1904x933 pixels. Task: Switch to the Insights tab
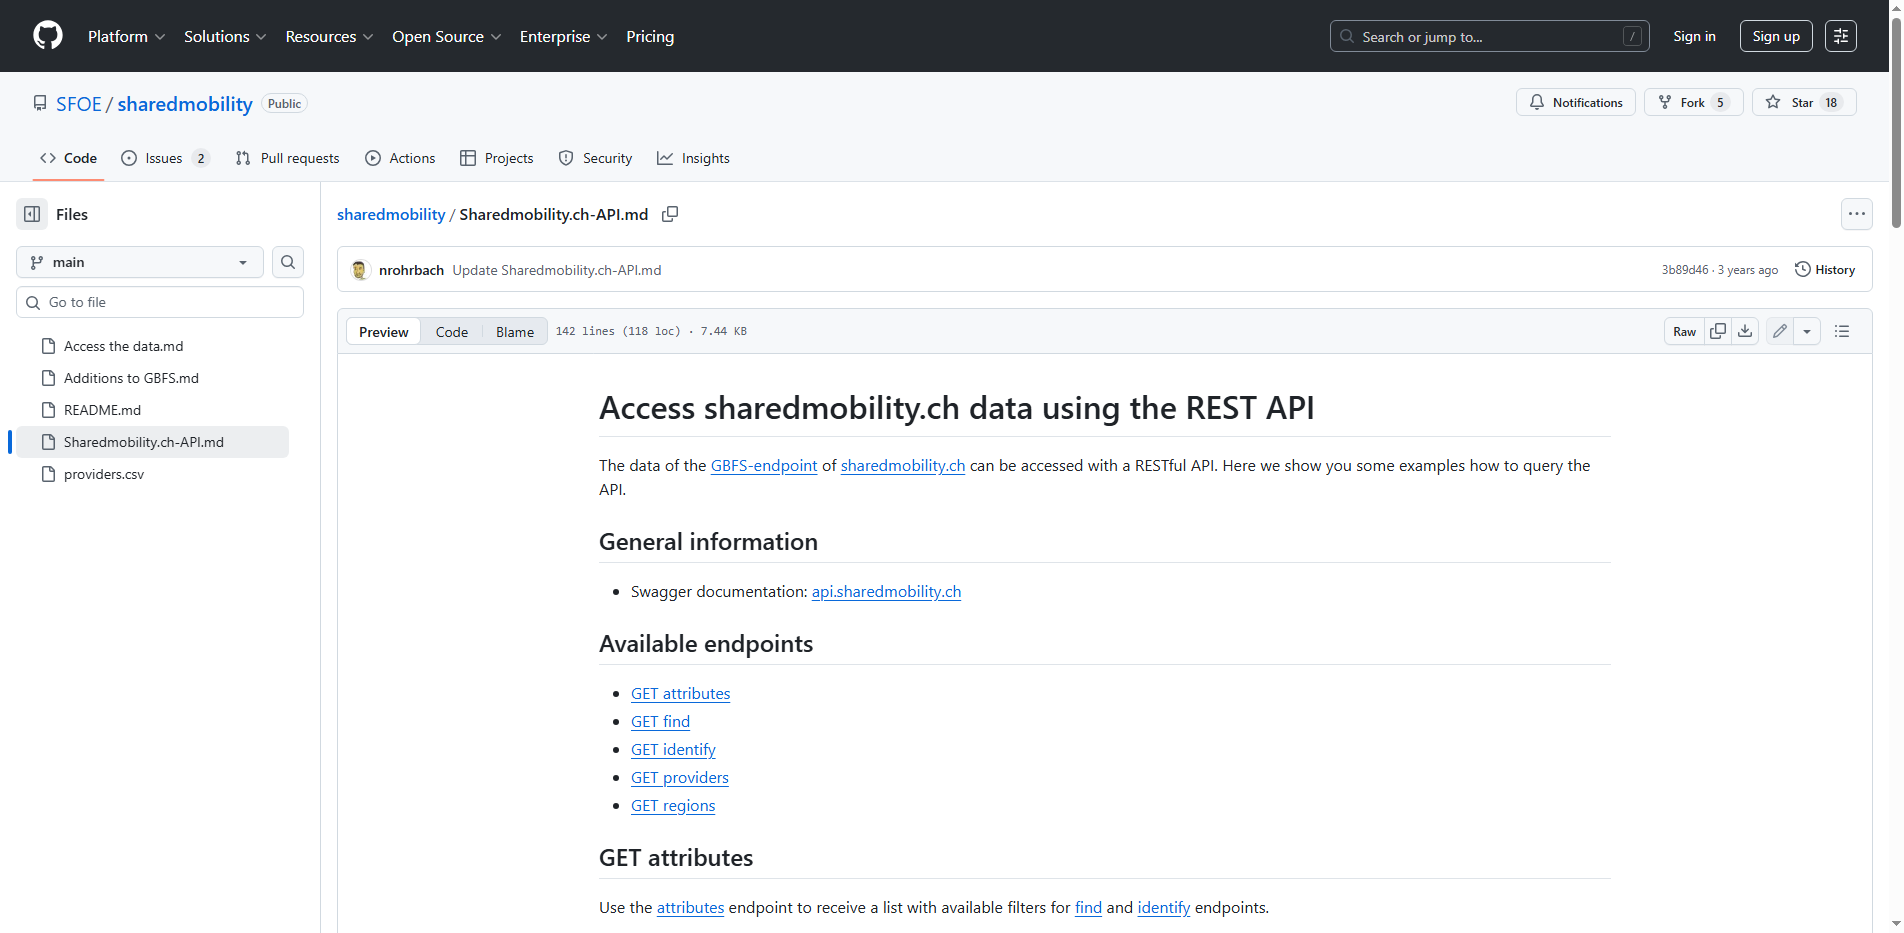tap(693, 158)
